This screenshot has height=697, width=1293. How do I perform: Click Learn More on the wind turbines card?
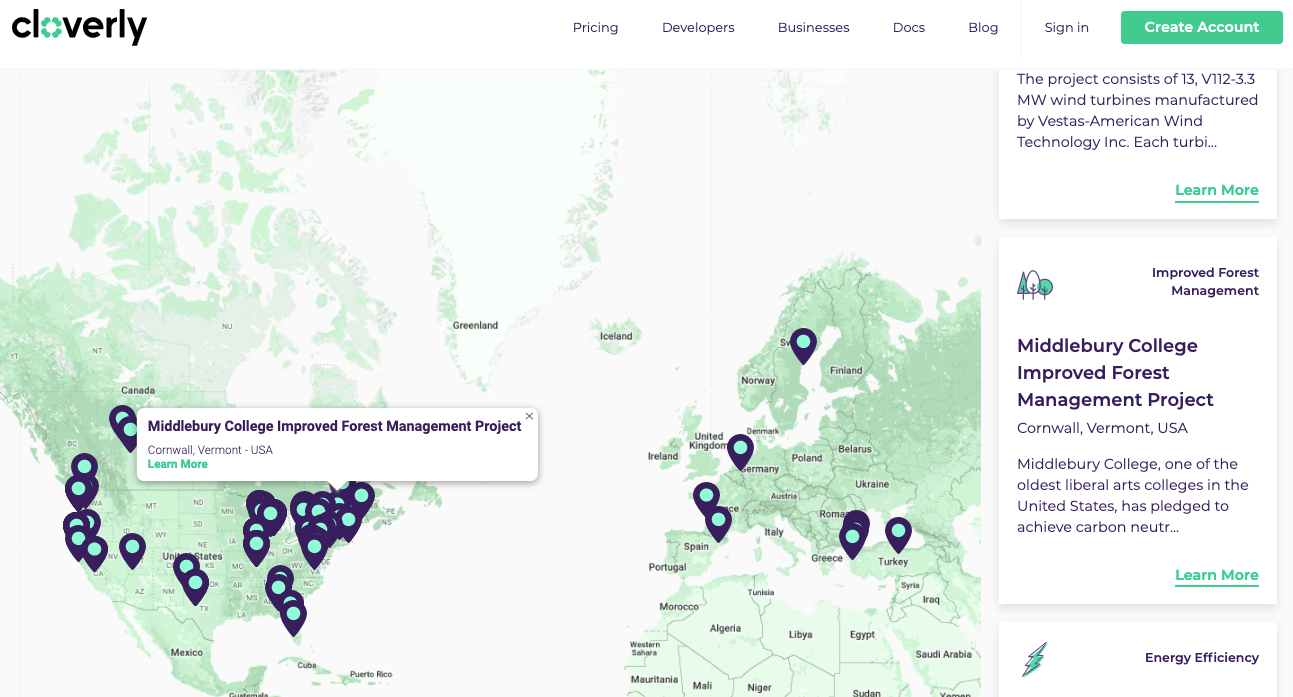click(1216, 190)
